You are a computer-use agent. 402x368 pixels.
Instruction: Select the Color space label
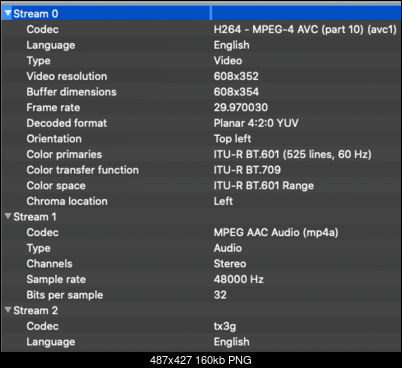[x=56, y=186]
